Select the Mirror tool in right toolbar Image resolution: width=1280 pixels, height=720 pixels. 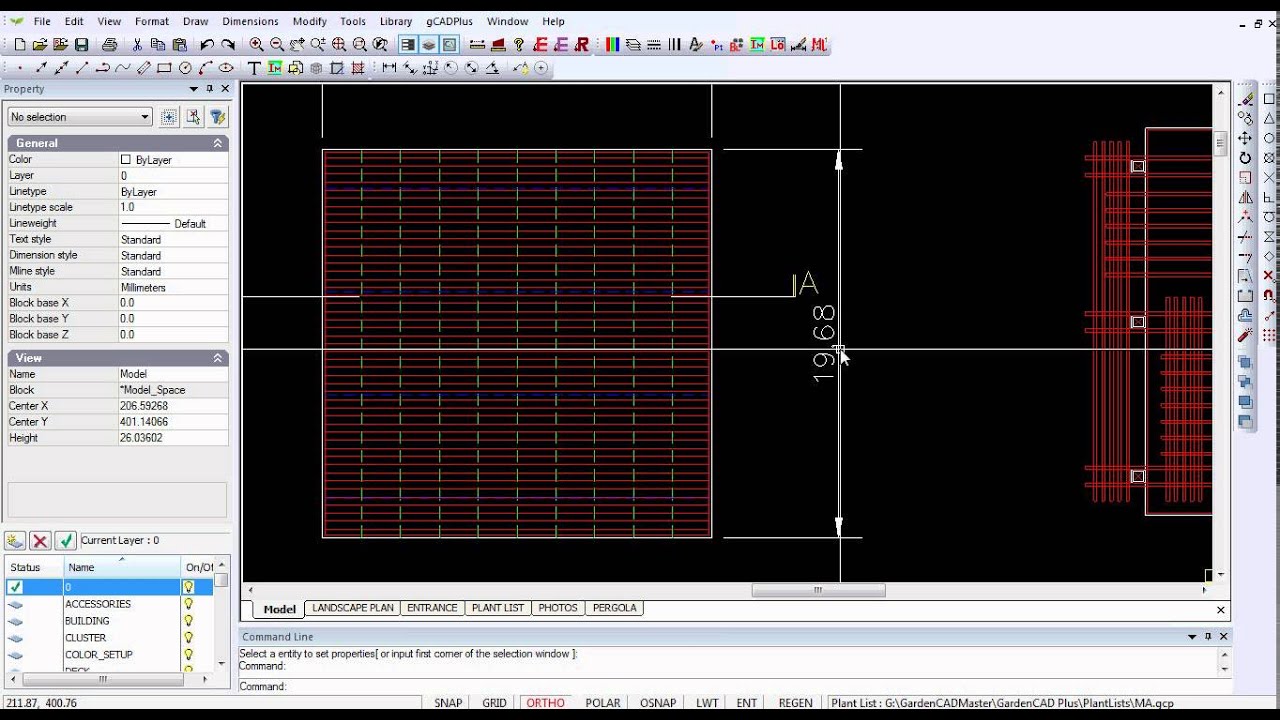pos(1245,197)
